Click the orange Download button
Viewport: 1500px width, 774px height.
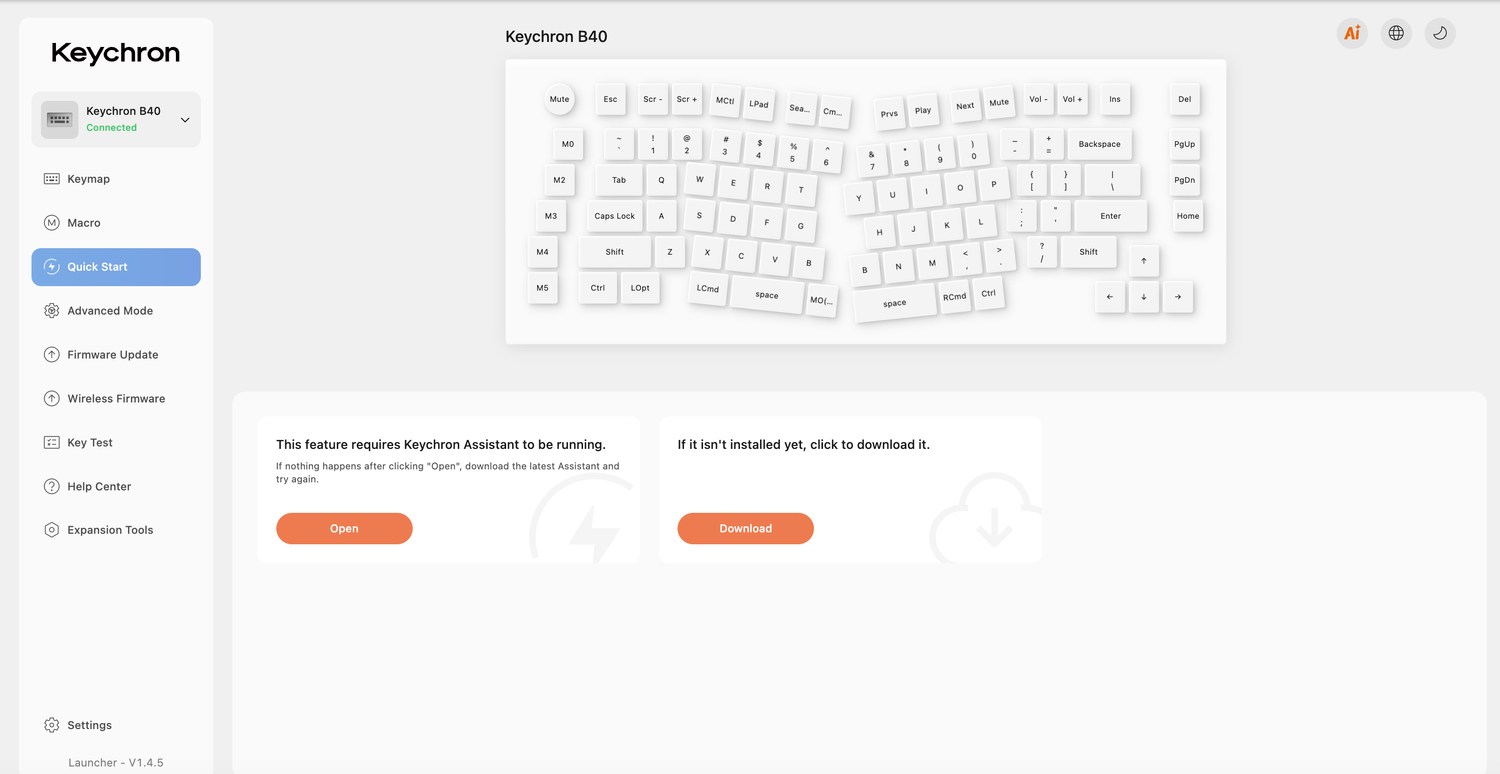[745, 529]
